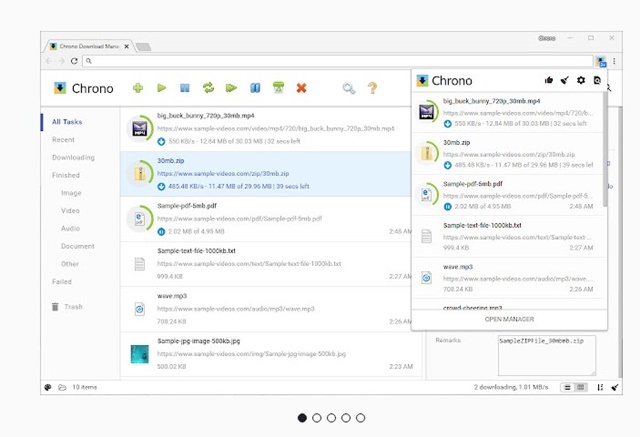The height and width of the screenshot is (437, 640).
Task: Click the green plus New Download icon
Action: click(138, 88)
